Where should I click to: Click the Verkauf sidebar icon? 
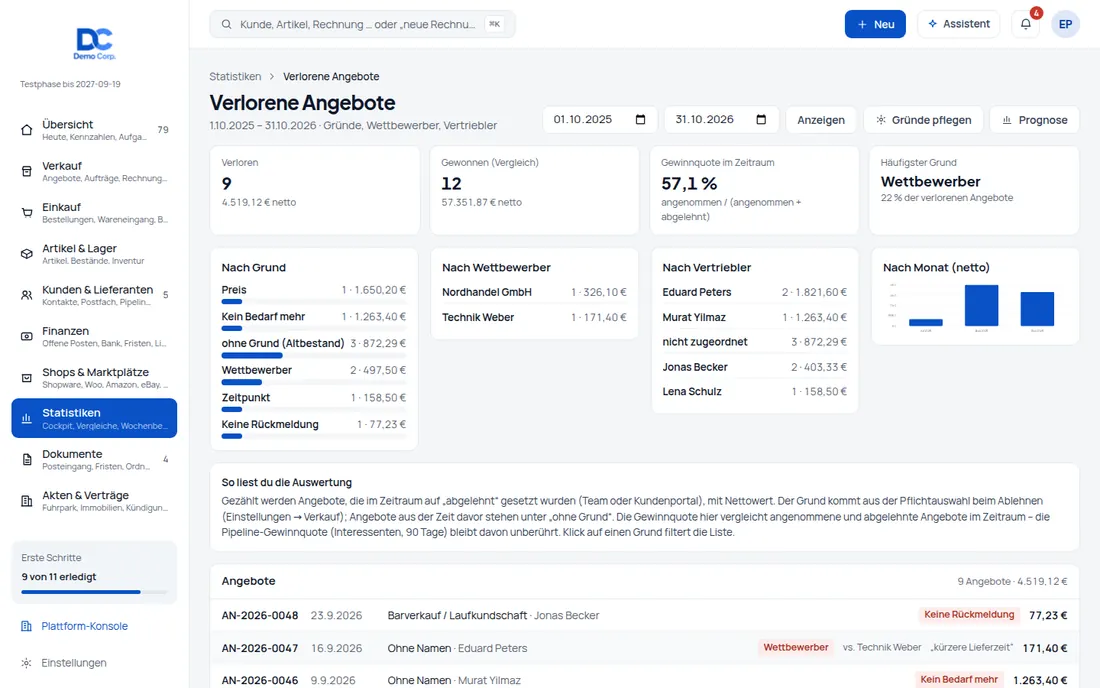[x=27, y=171]
